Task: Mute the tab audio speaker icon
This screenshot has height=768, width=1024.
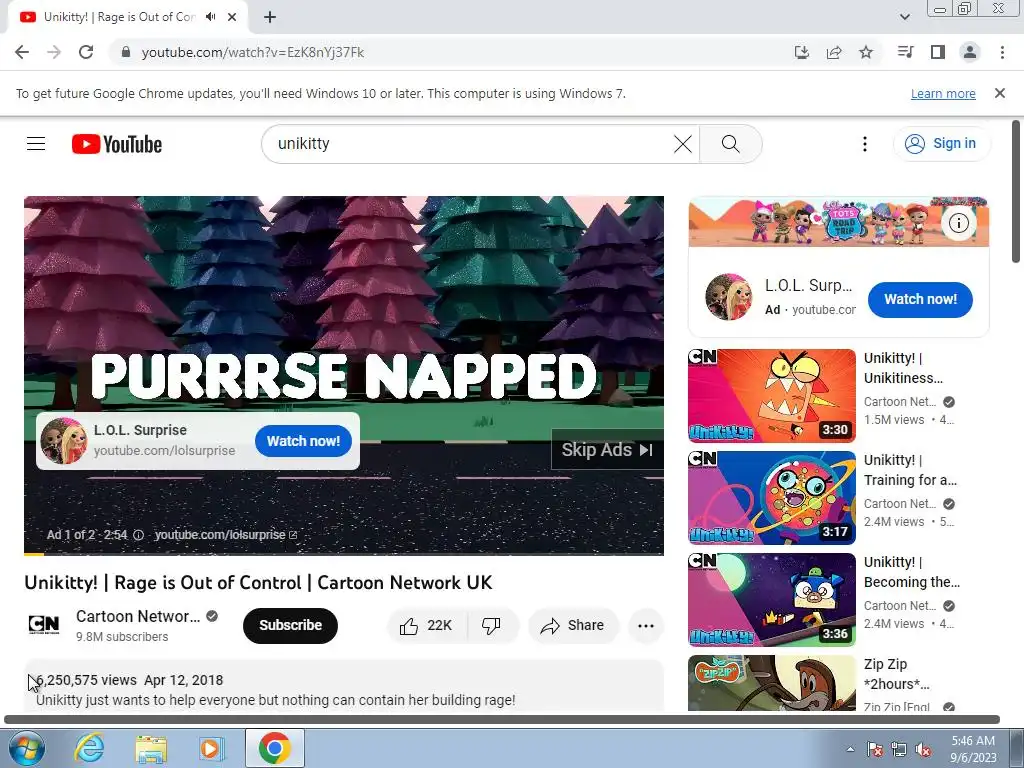Action: (210, 17)
